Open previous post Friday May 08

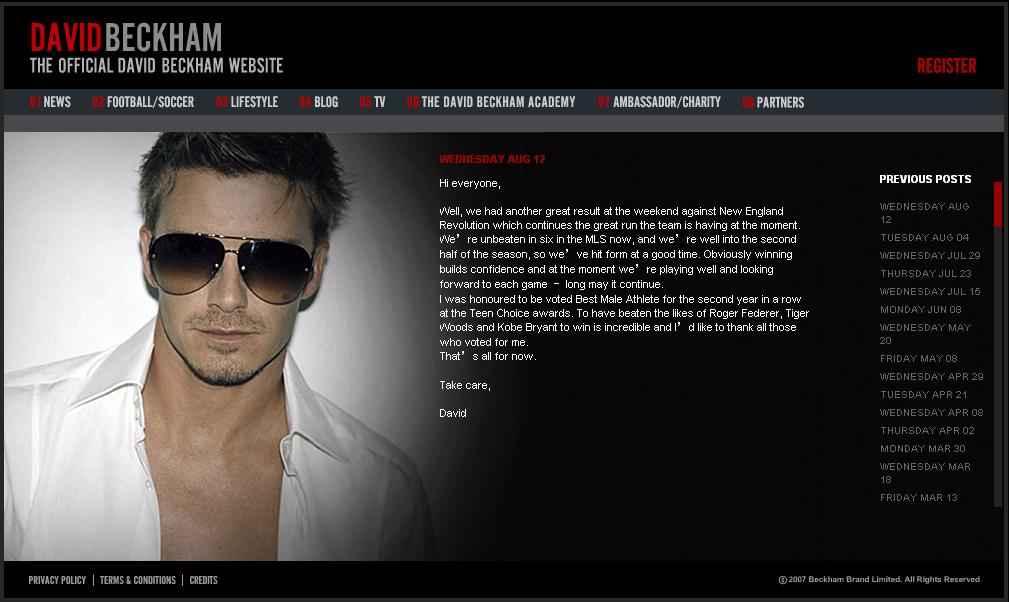click(x=918, y=358)
